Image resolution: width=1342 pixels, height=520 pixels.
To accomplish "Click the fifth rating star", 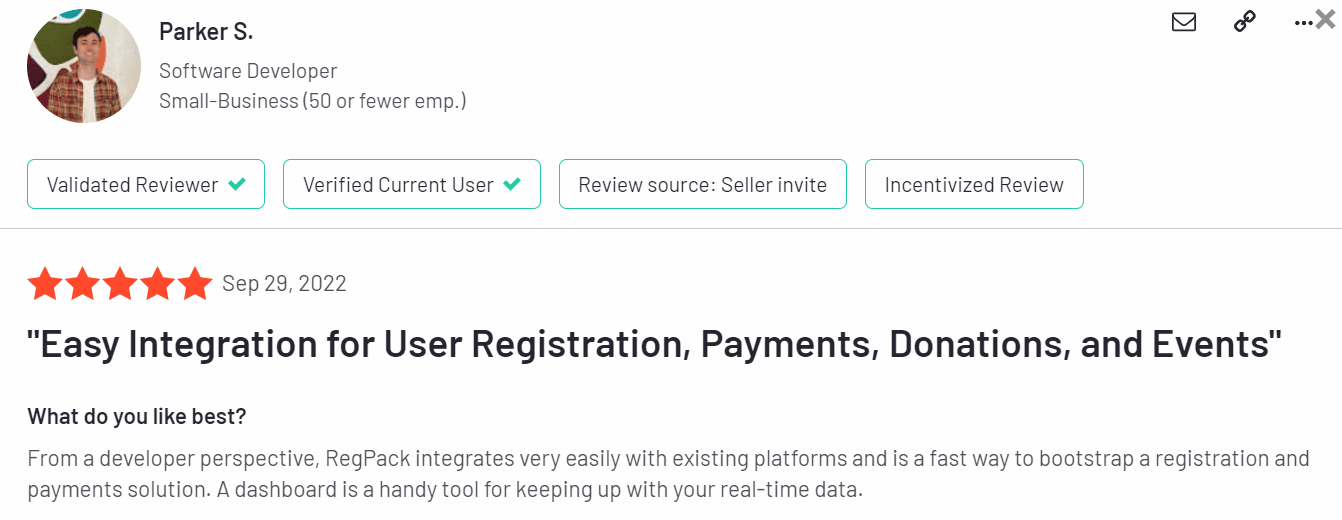I will [195, 284].
